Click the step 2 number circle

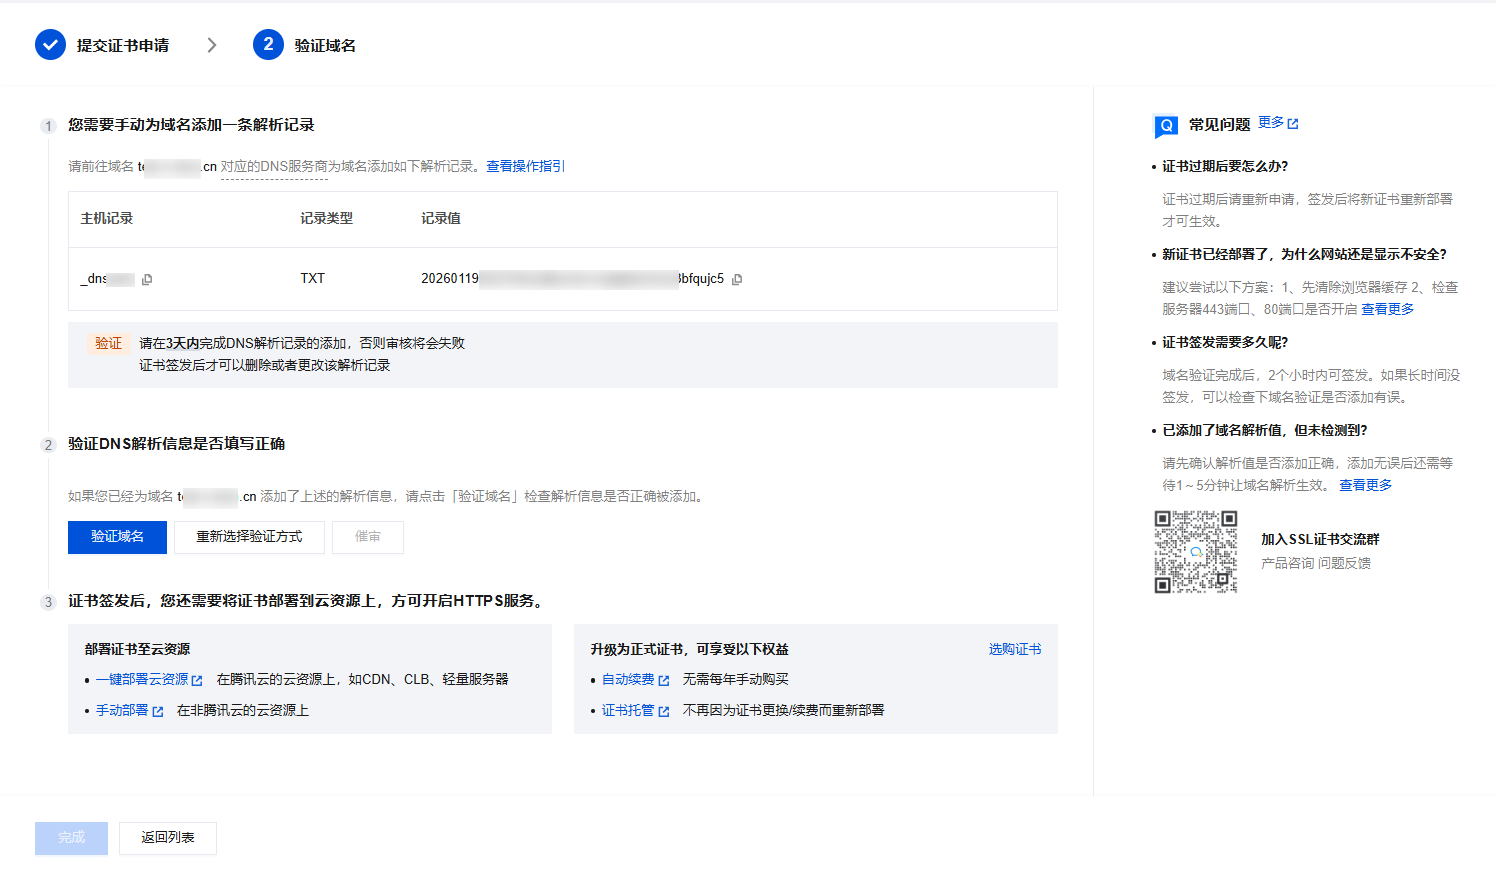tap(268, 45)
